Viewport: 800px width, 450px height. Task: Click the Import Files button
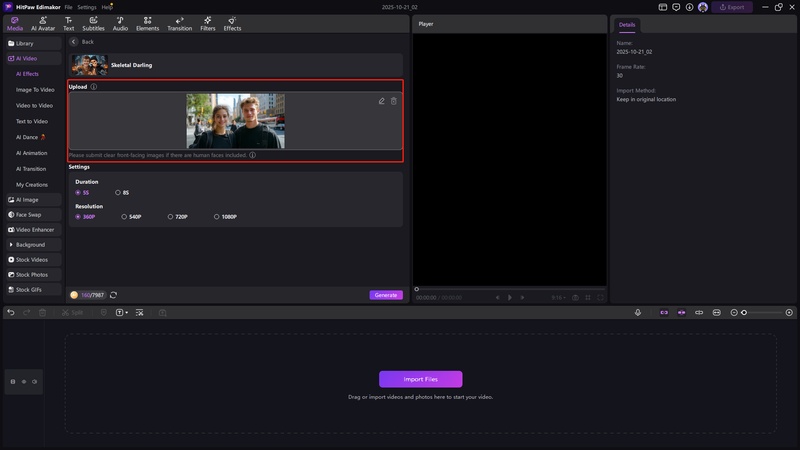(420, 379)
